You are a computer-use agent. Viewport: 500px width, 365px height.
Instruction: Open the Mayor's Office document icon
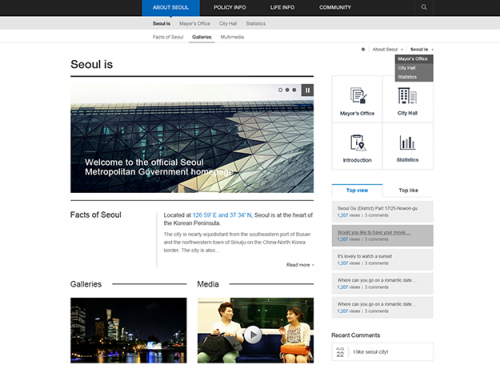tap(358, 95)
